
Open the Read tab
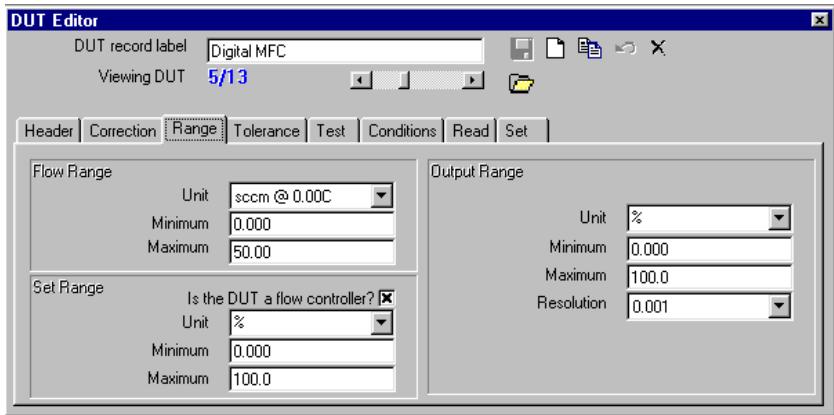471,131
